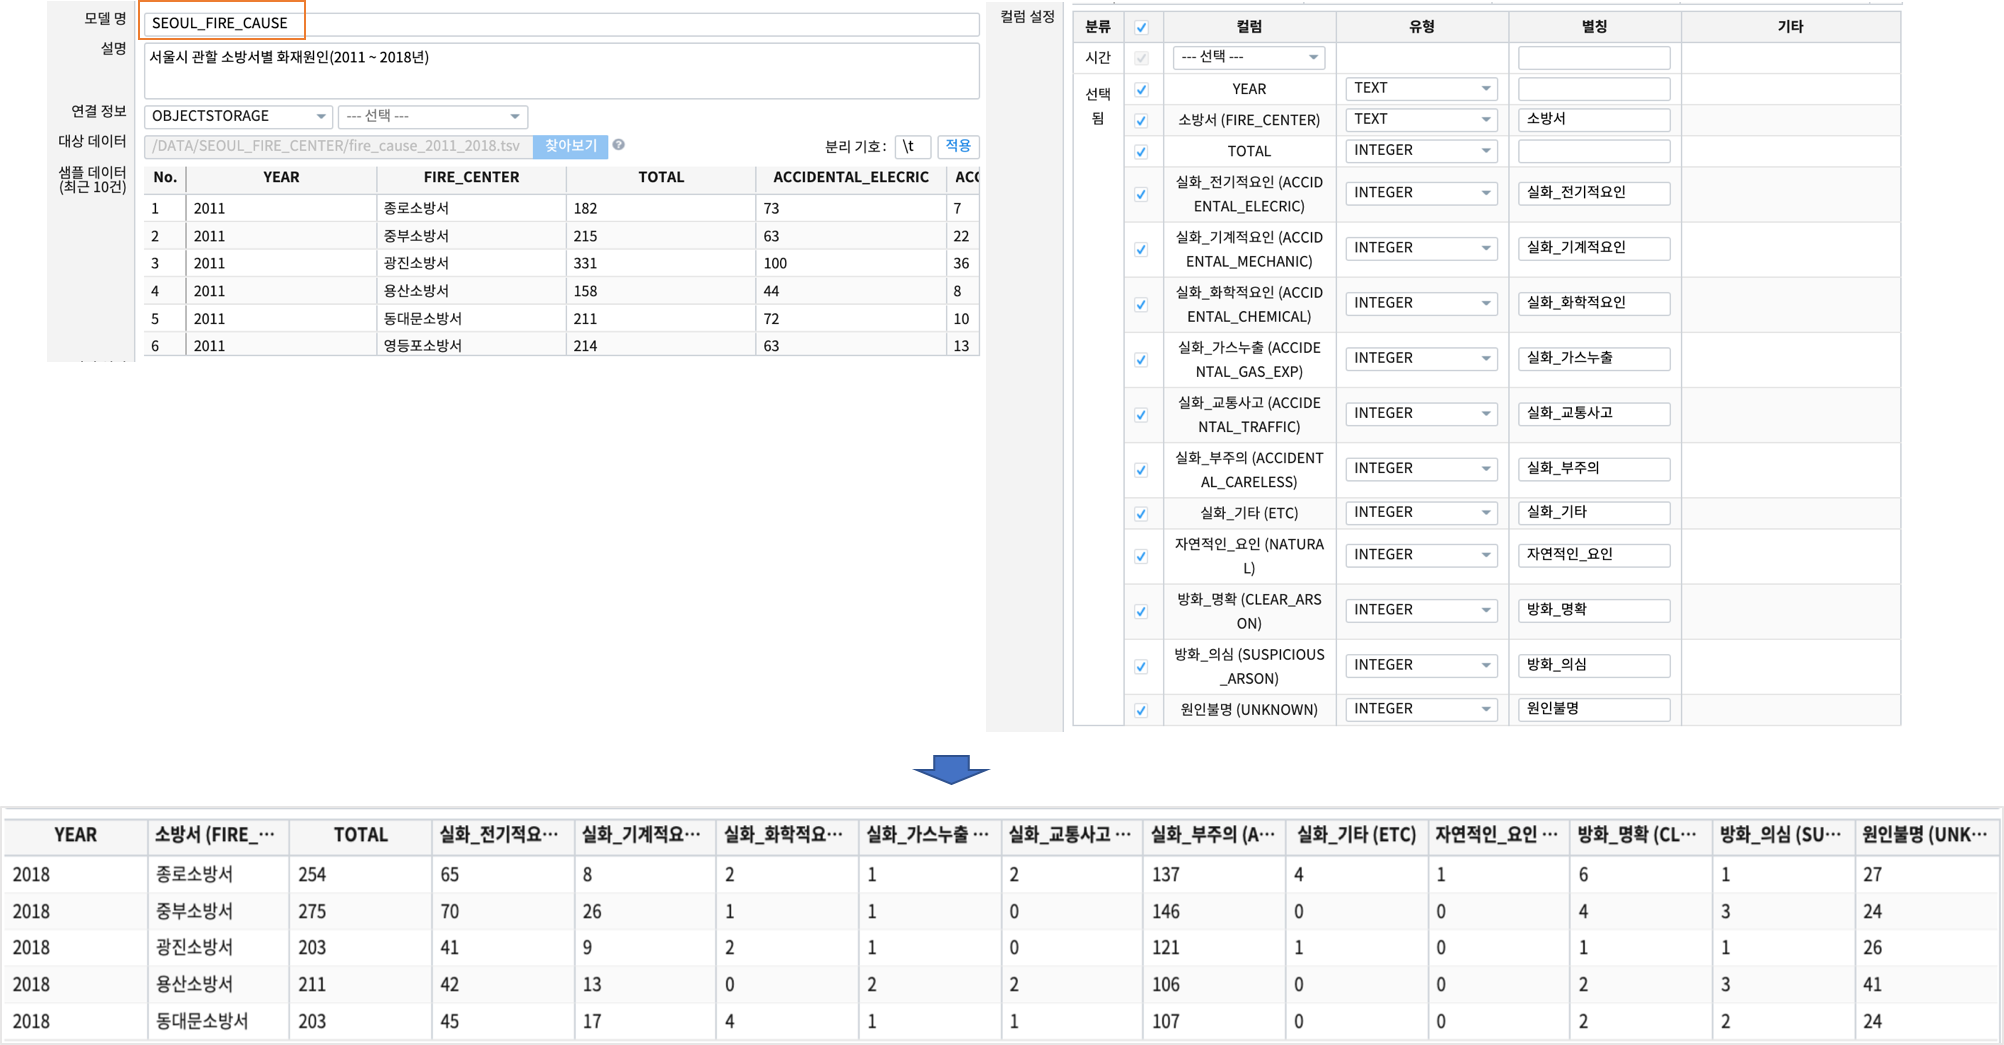
Task: Open the 시간 column '--- 선택 ---' dropdown
Action: (1249, 57)
